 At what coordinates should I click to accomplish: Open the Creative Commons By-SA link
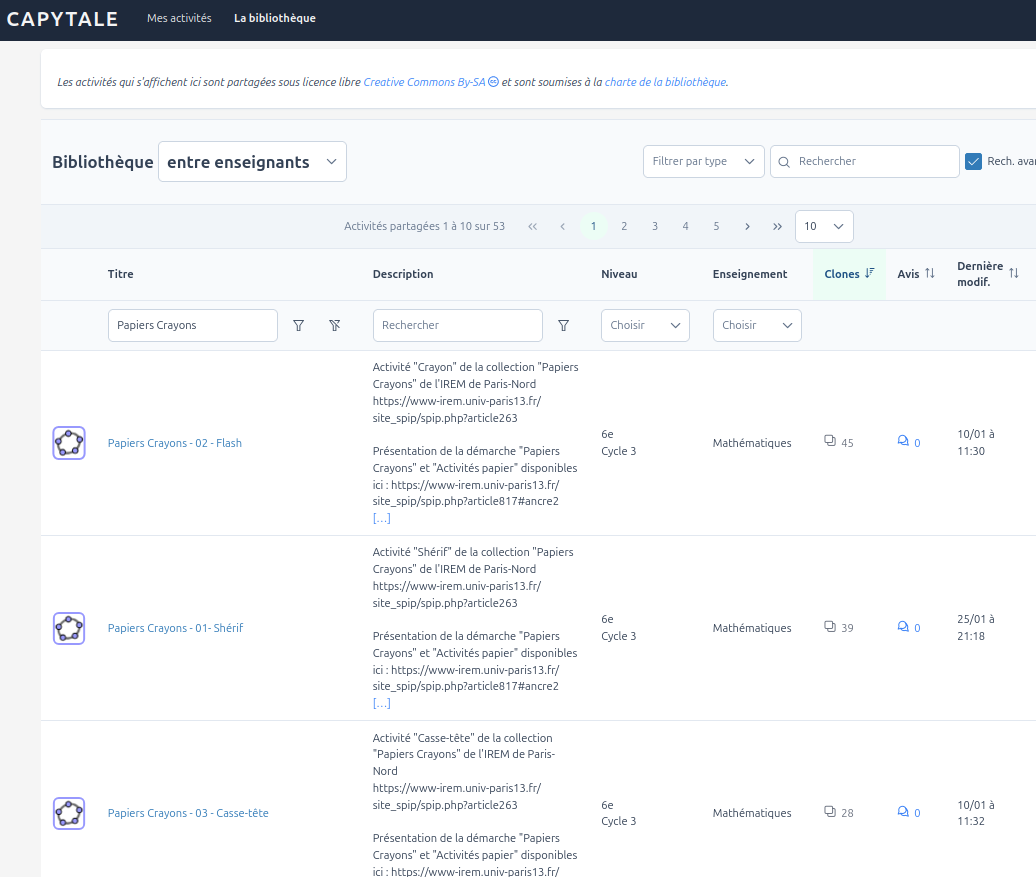click(x=424, y=82)
